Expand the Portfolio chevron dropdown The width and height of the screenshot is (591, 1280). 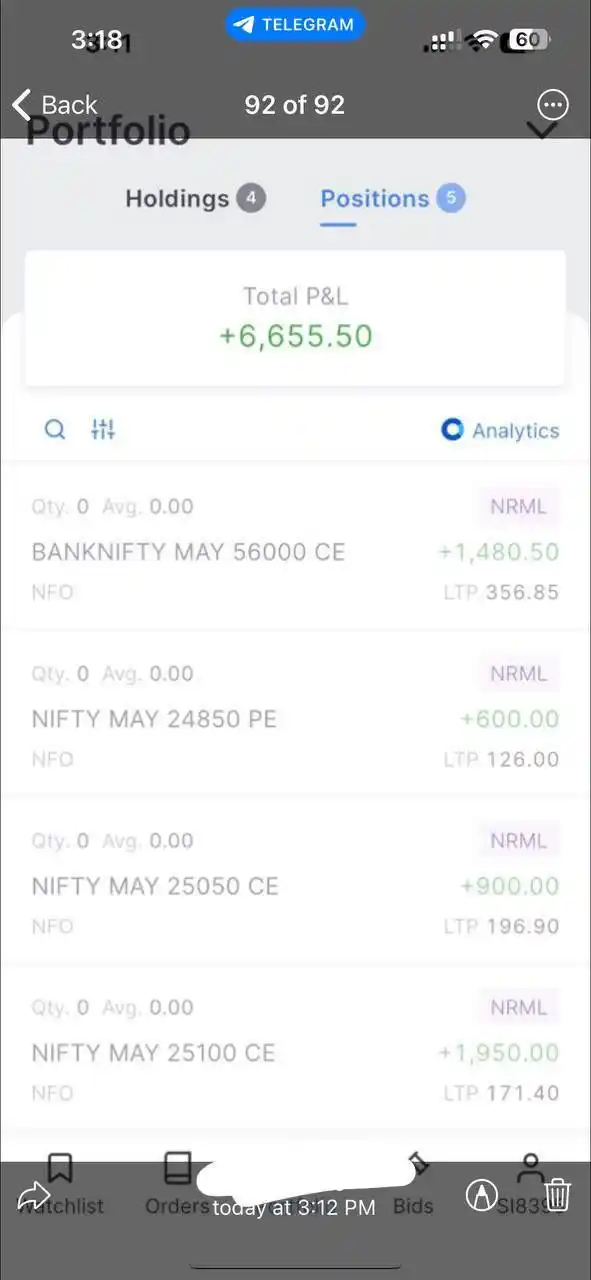542,130
